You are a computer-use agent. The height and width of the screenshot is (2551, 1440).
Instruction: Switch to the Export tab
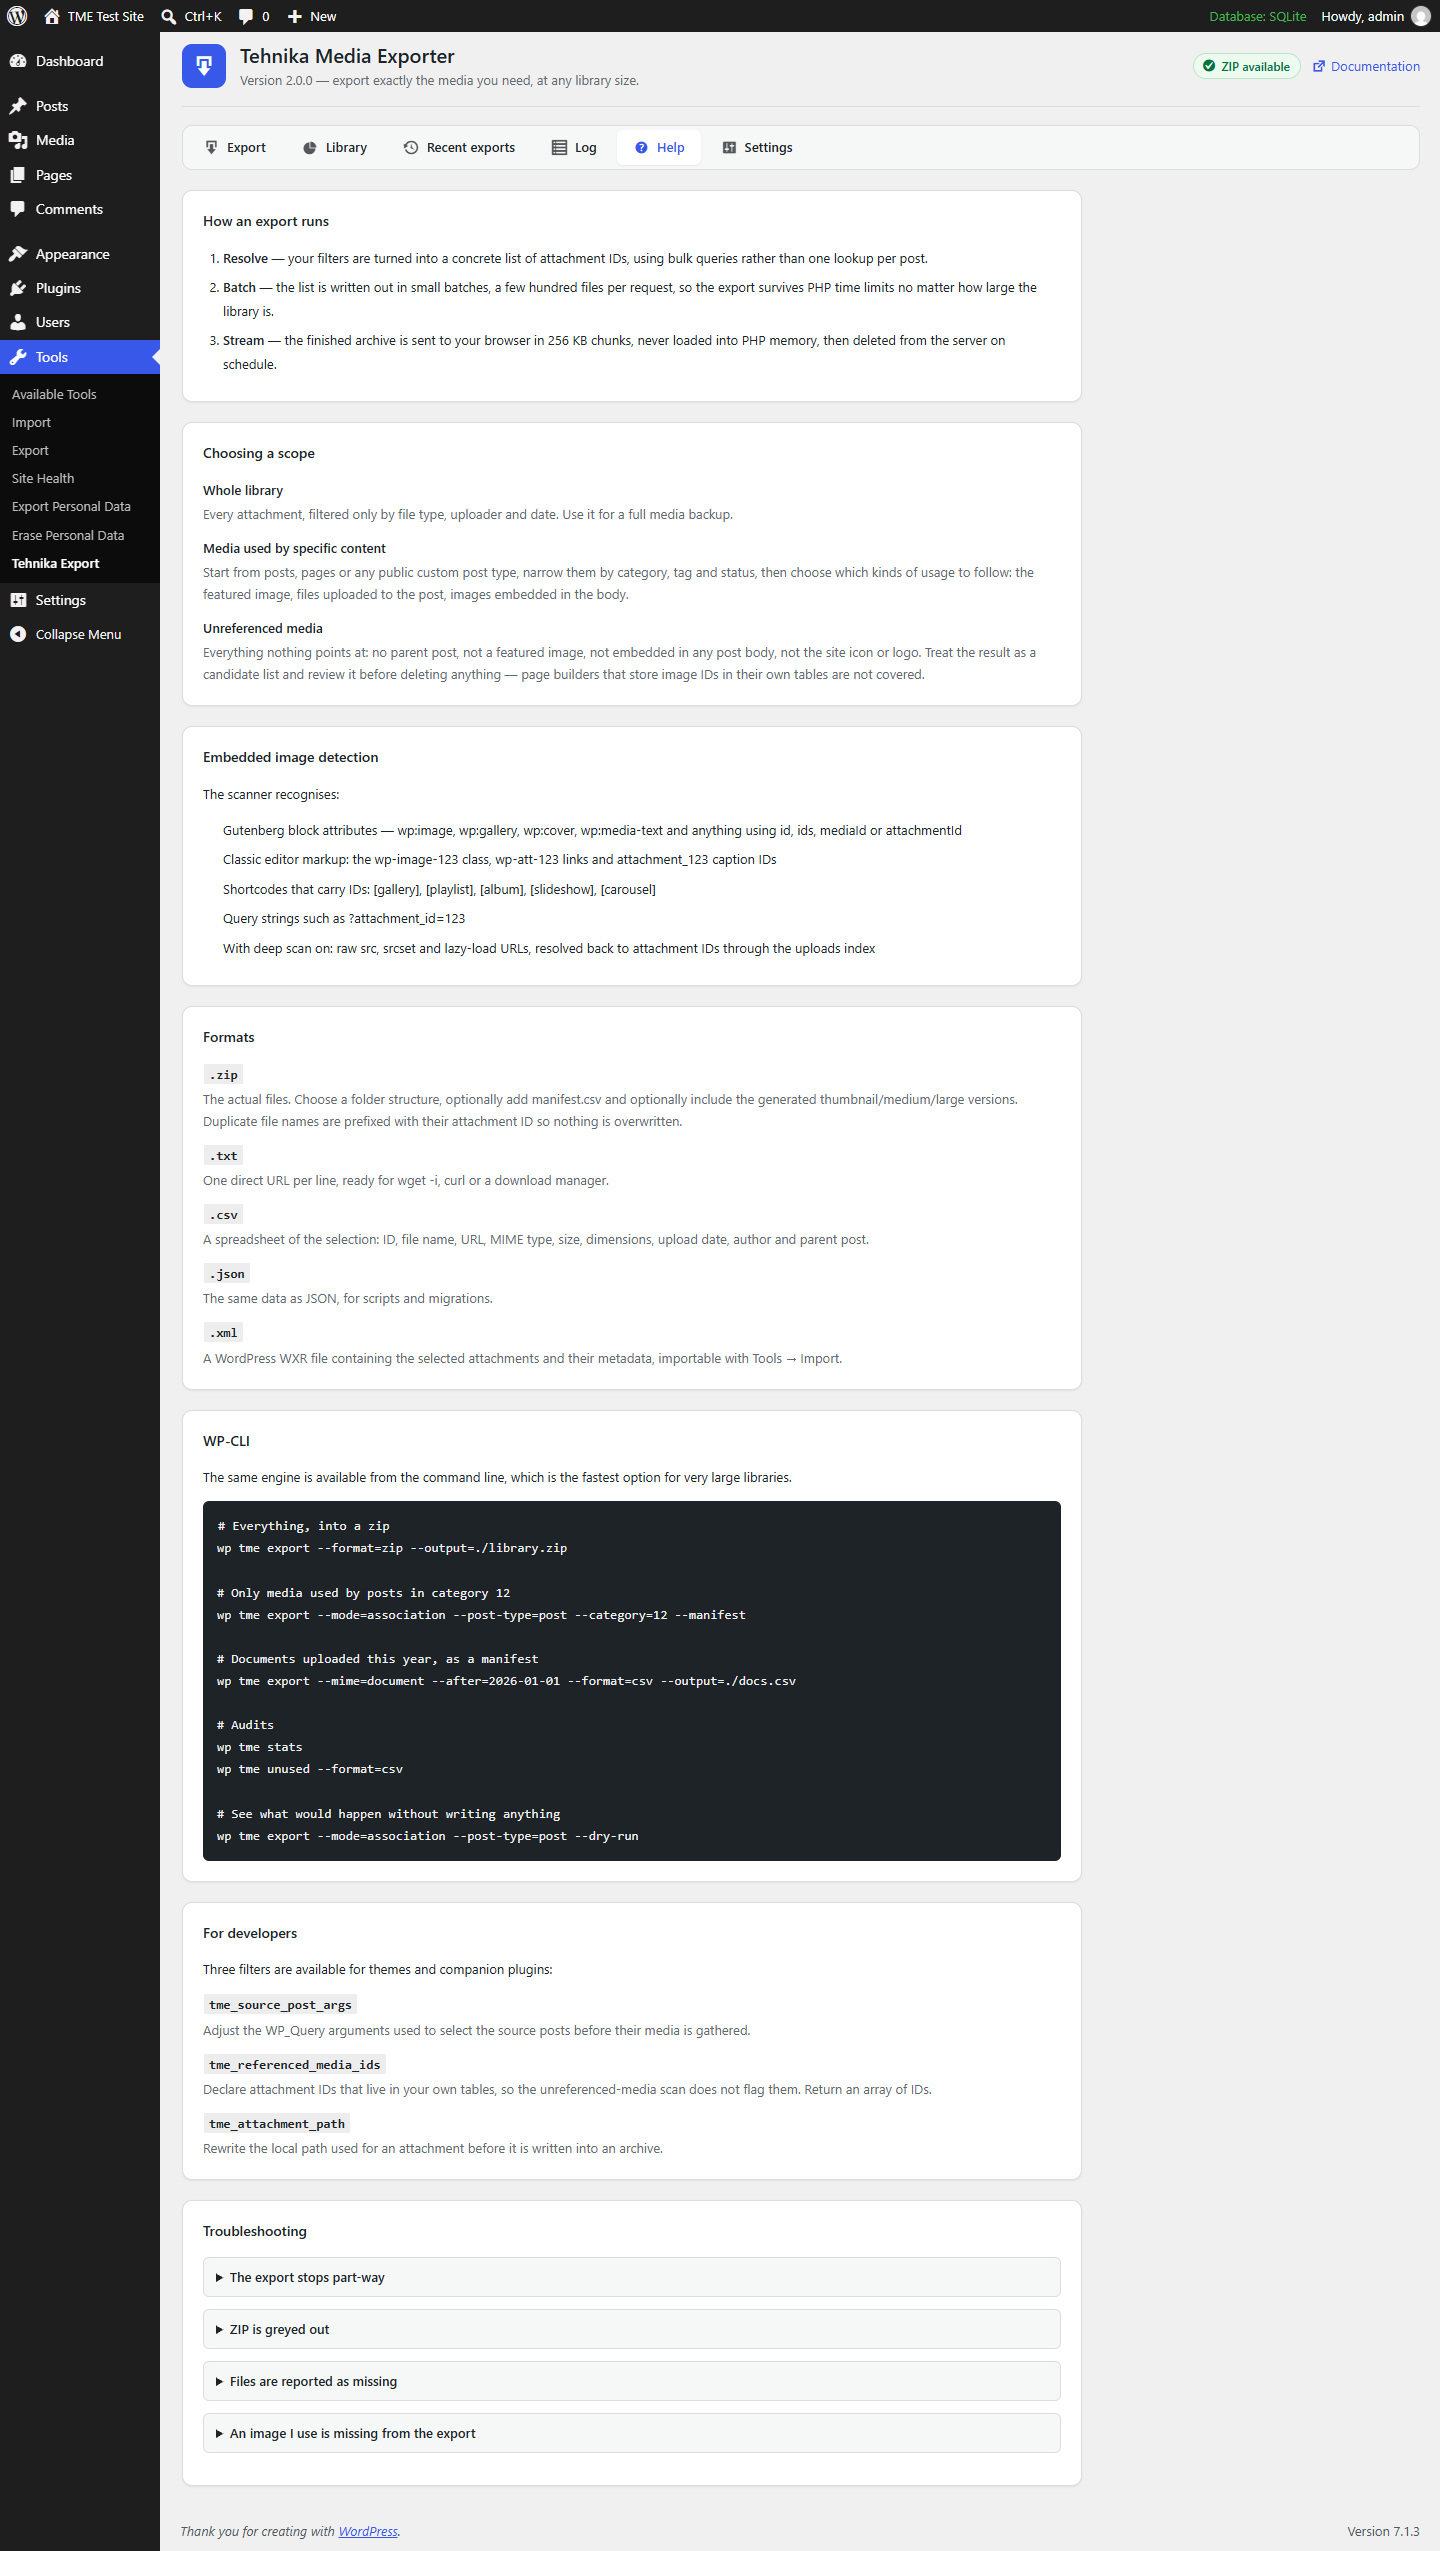point(236,147)
